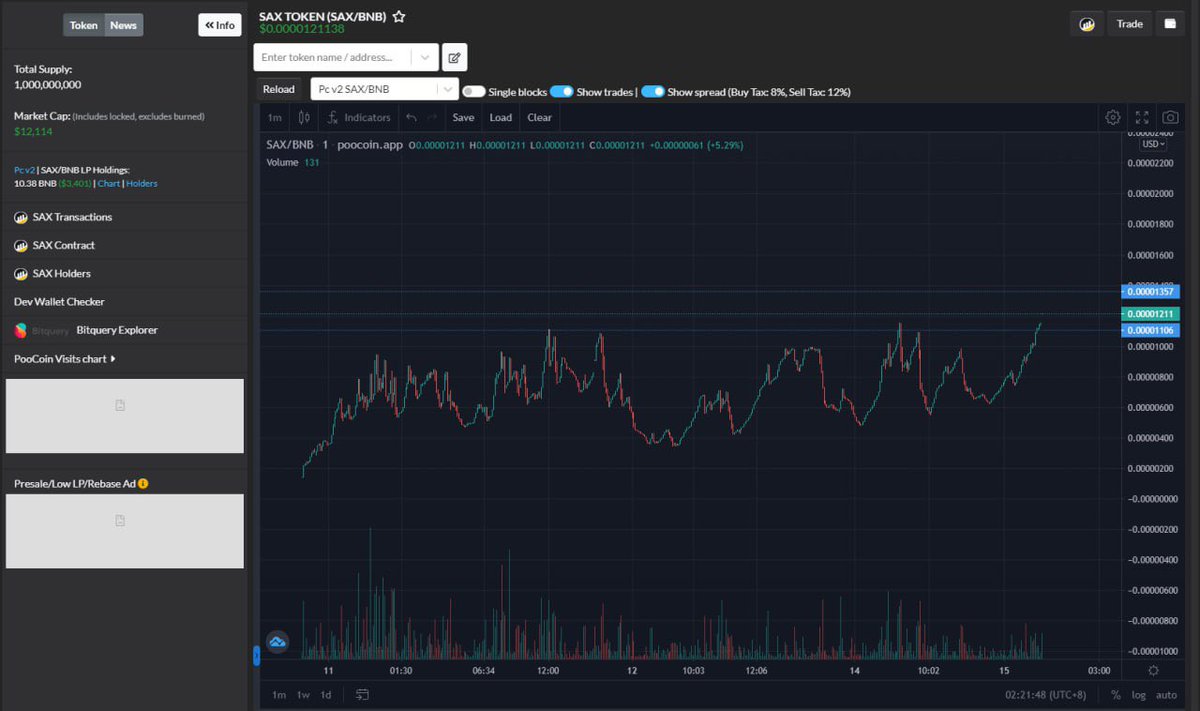
Task: Favorite SAX TOKEN with the star icon
Action: [399, 16]
